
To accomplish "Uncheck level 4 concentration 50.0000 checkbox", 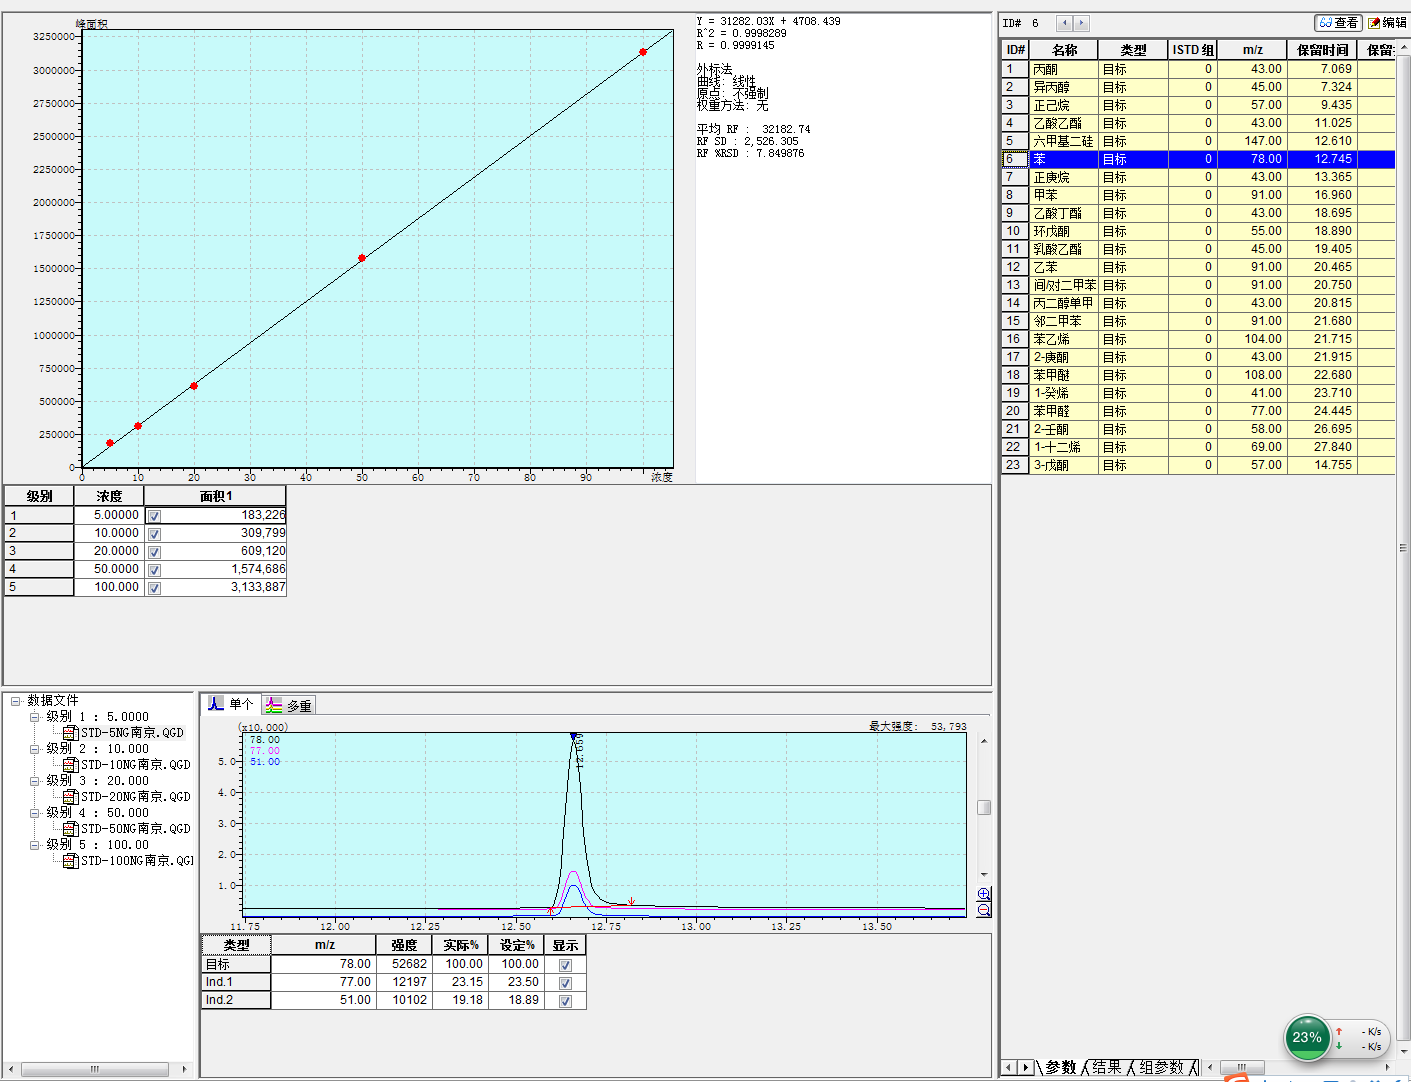I will click(x=154, y=570).
